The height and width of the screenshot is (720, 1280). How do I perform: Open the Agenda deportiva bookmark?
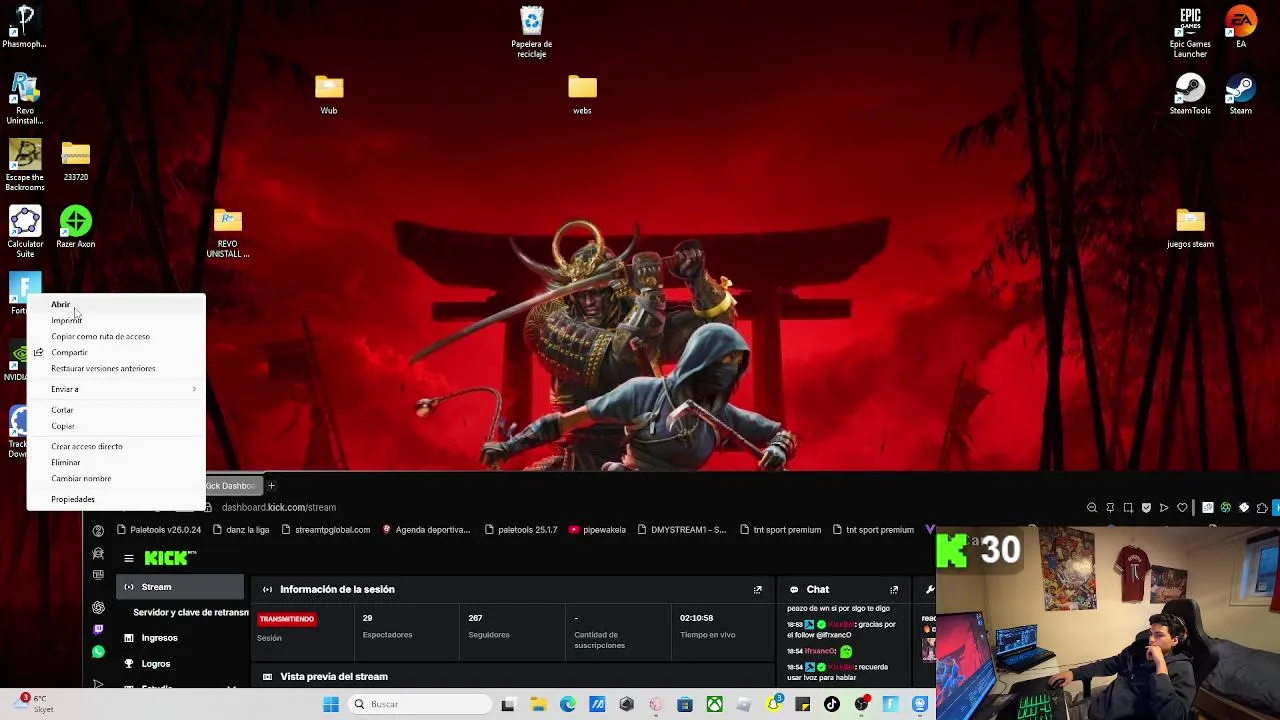click(x=426, y=530)
